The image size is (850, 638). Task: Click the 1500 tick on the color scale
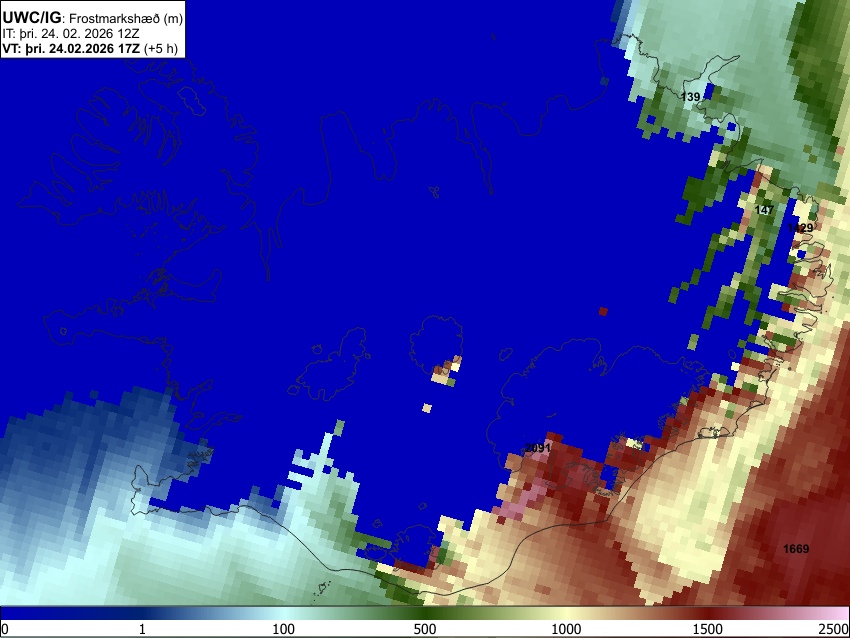pos(708,629)
